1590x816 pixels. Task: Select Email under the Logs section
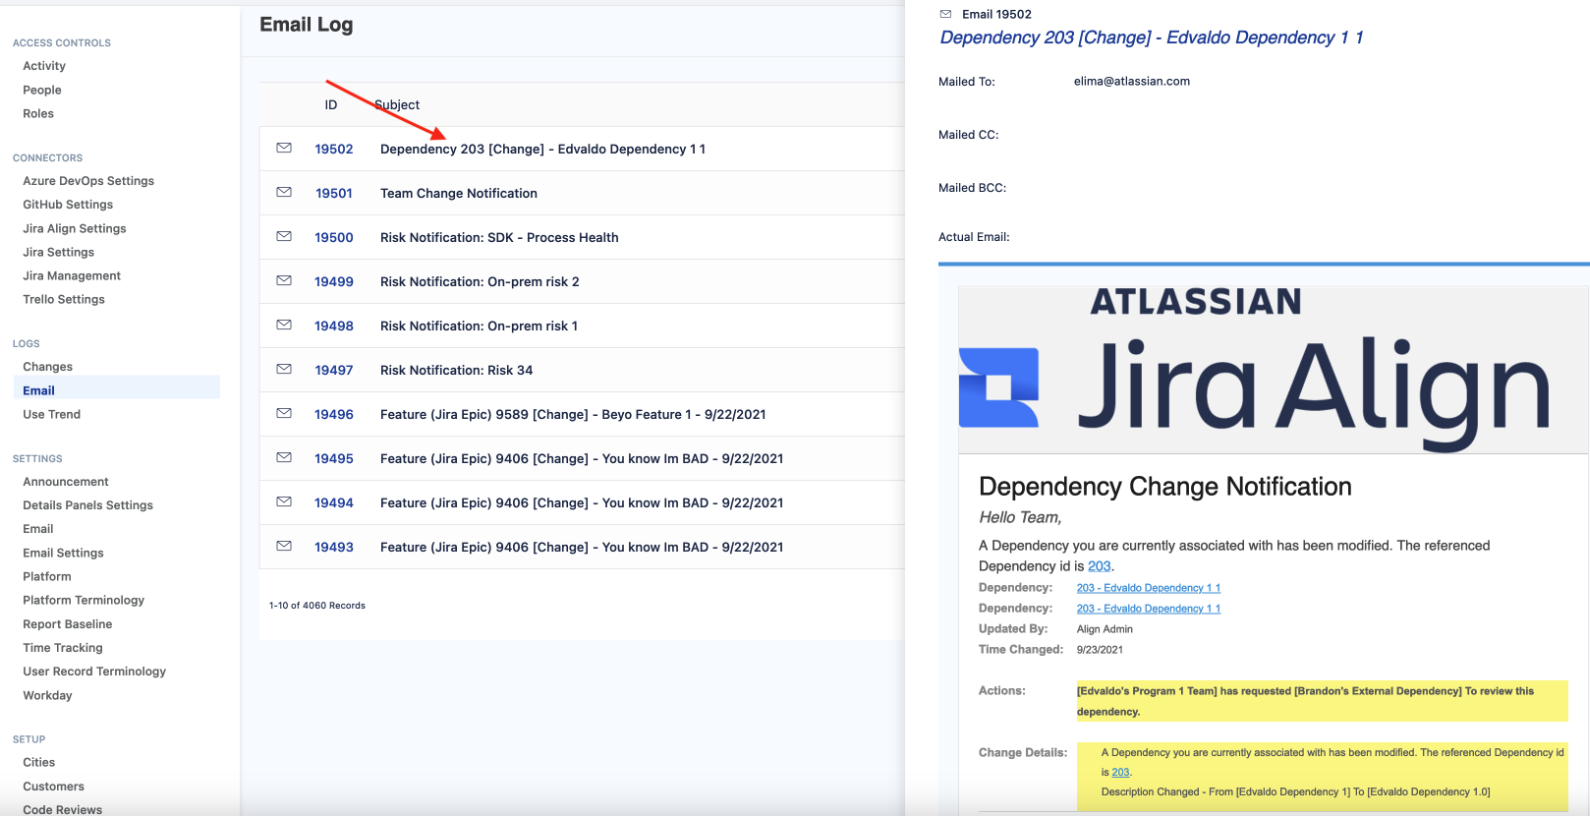38,391
